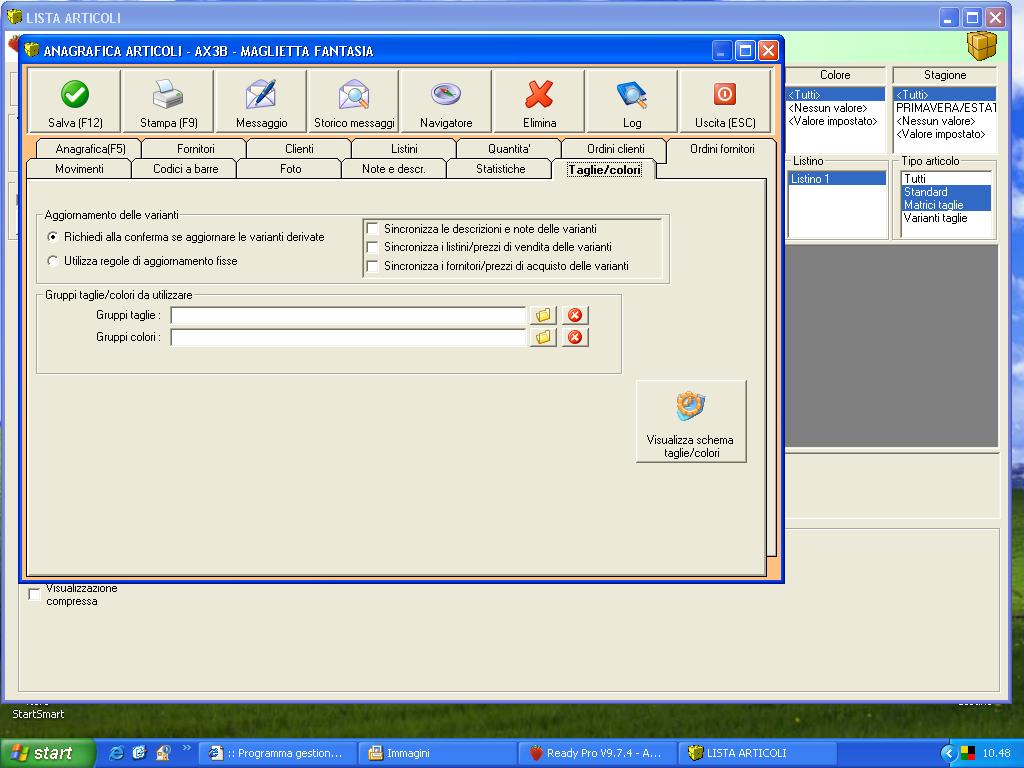Viewport: 1024px width, 768px height.
Task: Select PRIMAVERA/ESTATE in Stagione list
Action: point(944,108)
